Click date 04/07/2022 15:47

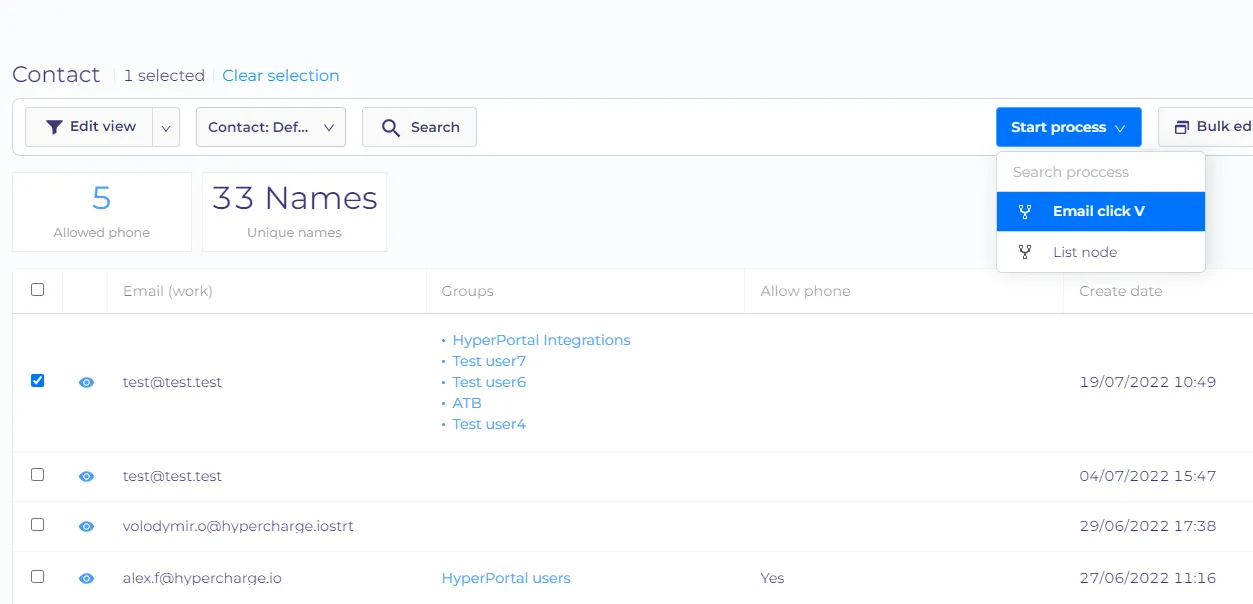click(x=1148, y=476)
